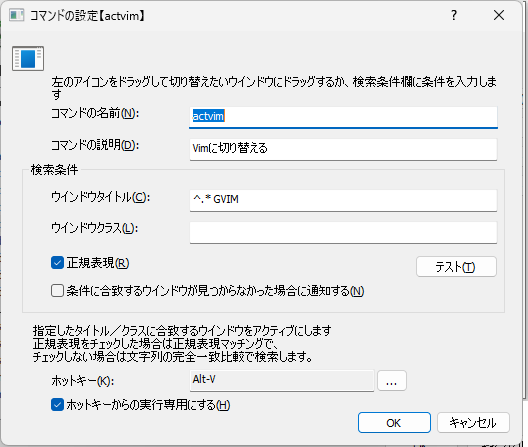The height and width of the screenshot is (447, 528).
Task: Click the Alt-V hotkey field
Action: point(282,381)
